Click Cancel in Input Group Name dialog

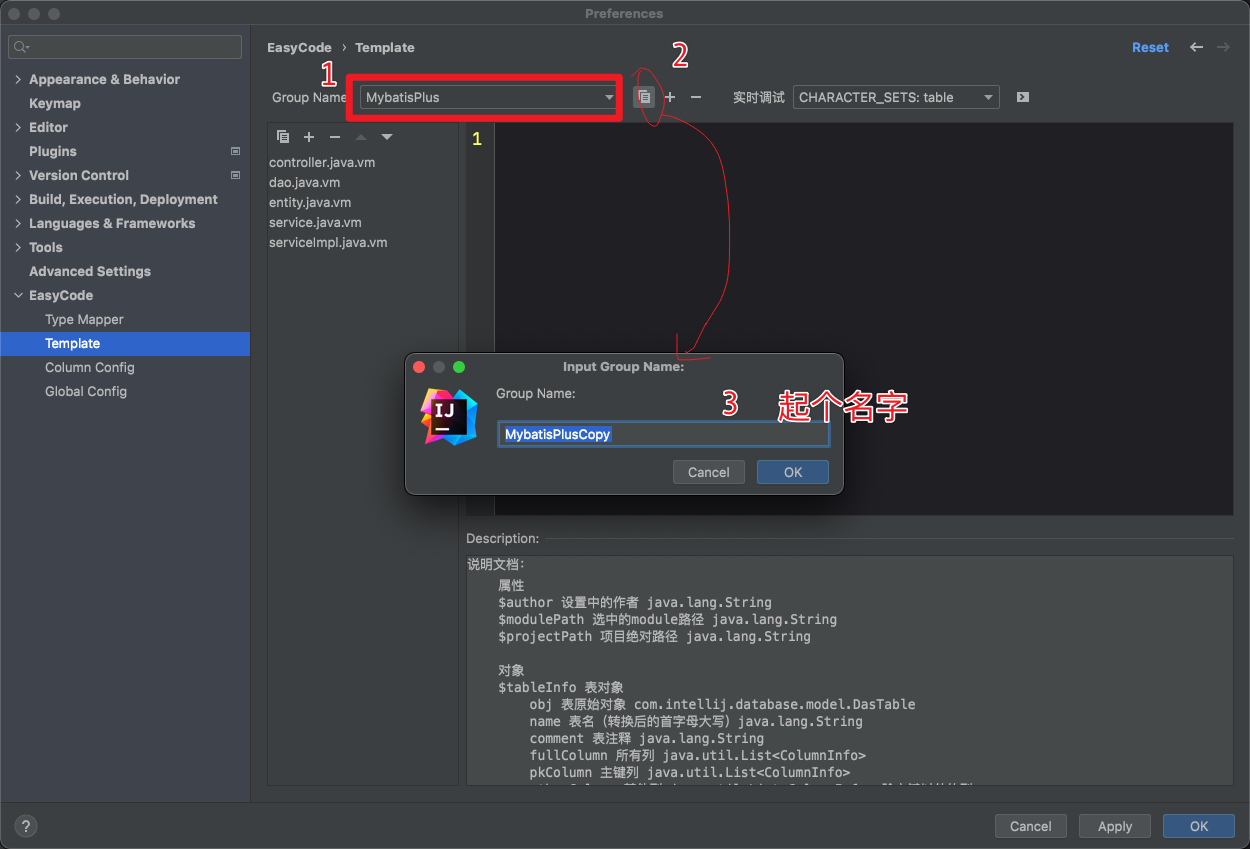[x=709, y=472]
